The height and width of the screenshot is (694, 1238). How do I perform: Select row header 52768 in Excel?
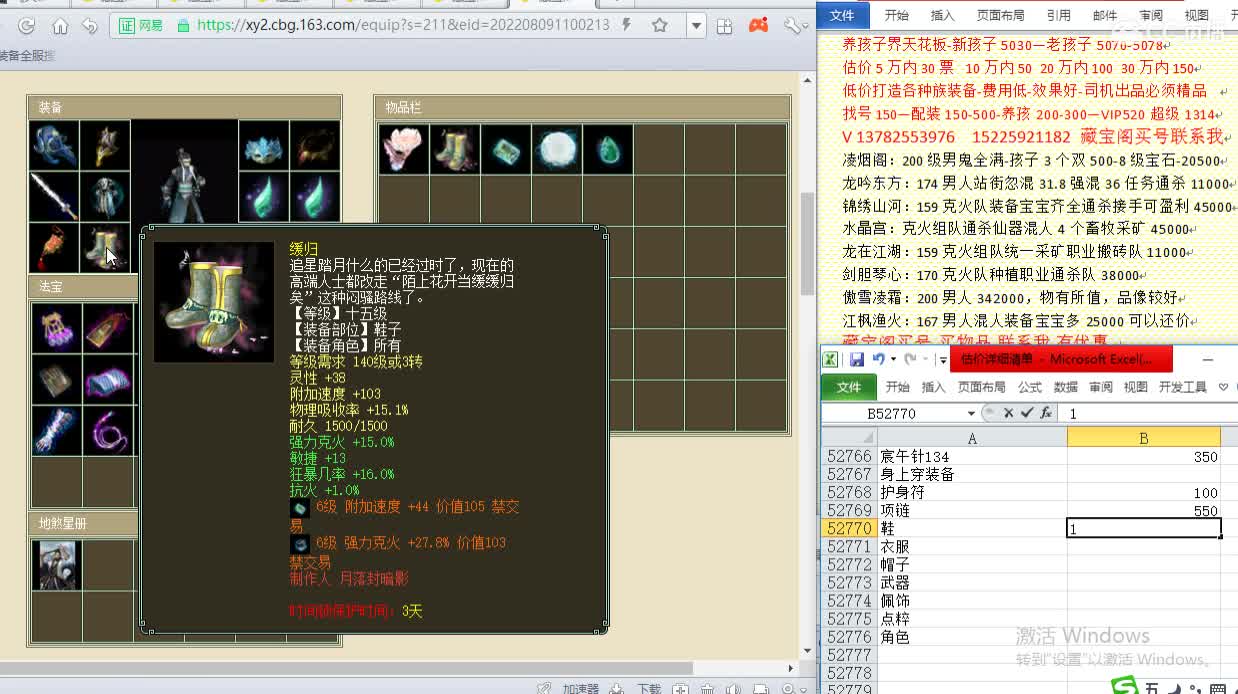[849, 492]
